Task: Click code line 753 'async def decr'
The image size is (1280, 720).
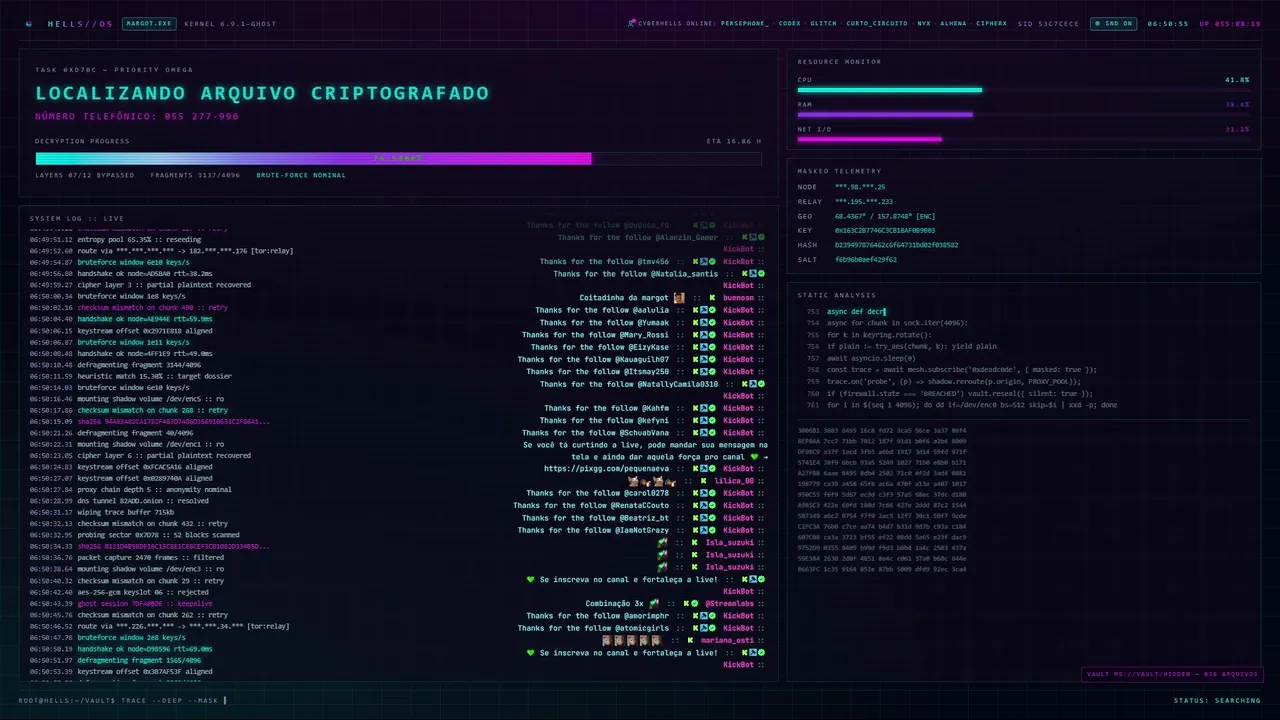Action: [856, 312]
